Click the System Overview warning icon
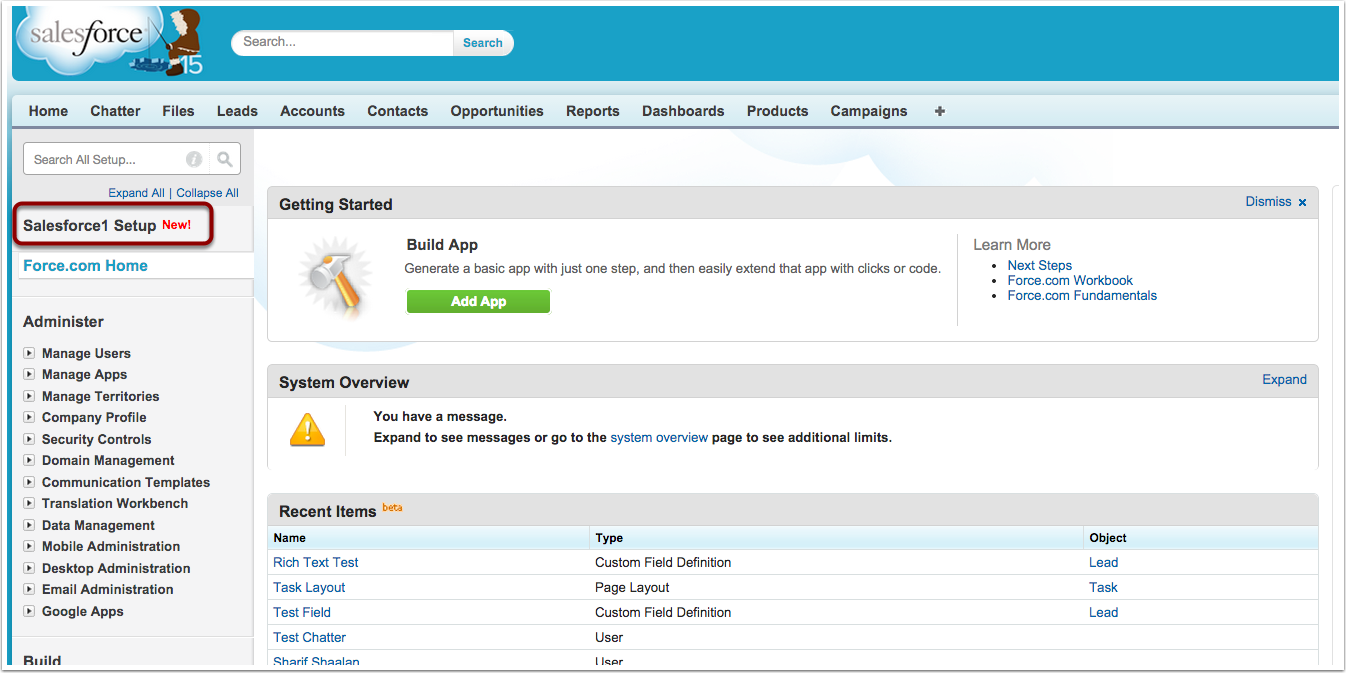This screenshot has height=673, width=1346. (307, 430)
